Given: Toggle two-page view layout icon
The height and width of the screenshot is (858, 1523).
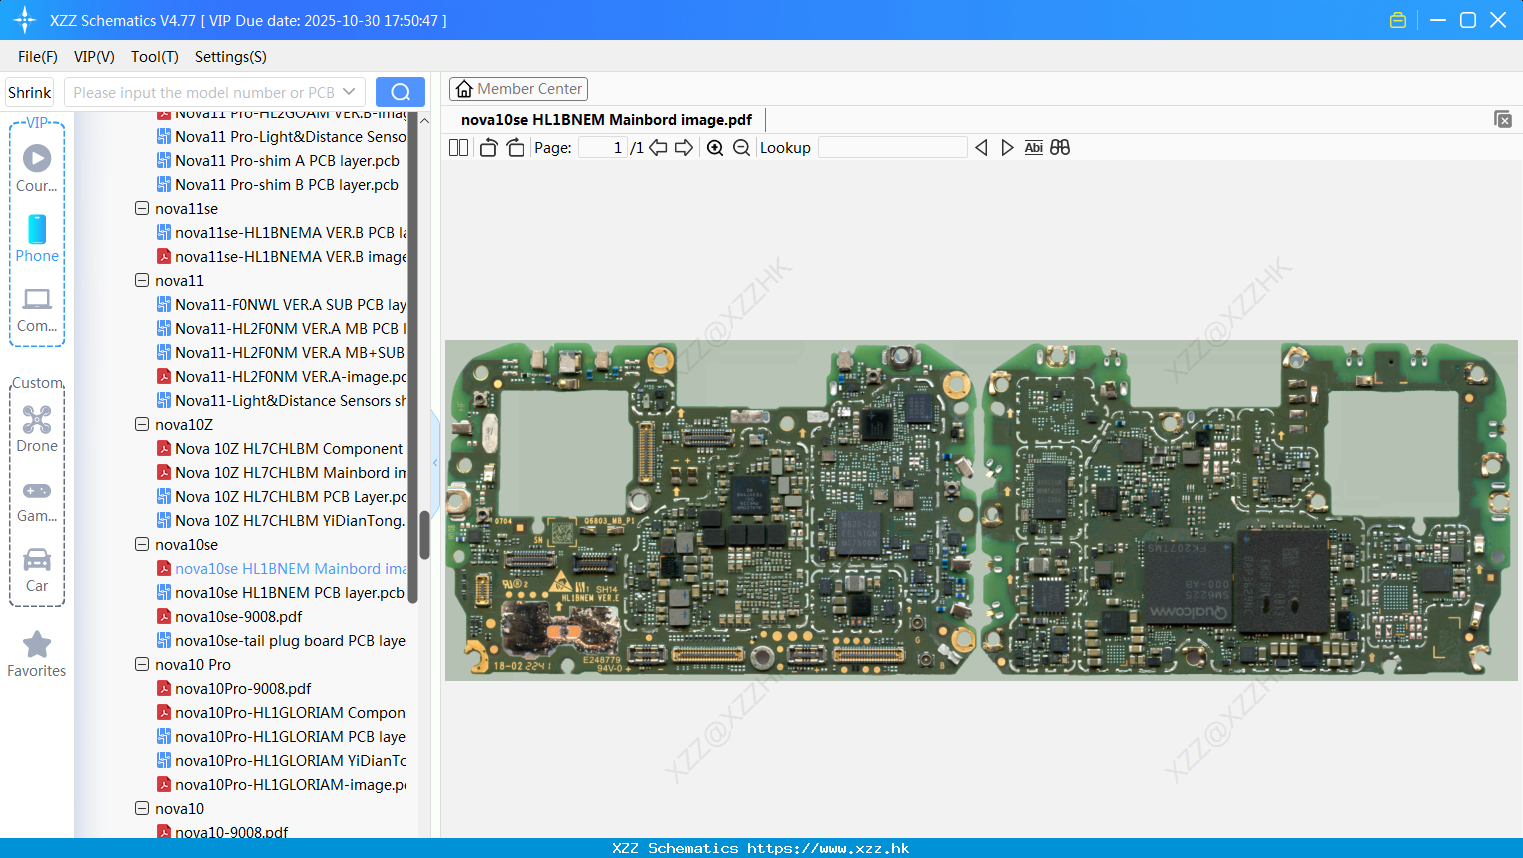Looking at the screenshot, I should 458,147.
